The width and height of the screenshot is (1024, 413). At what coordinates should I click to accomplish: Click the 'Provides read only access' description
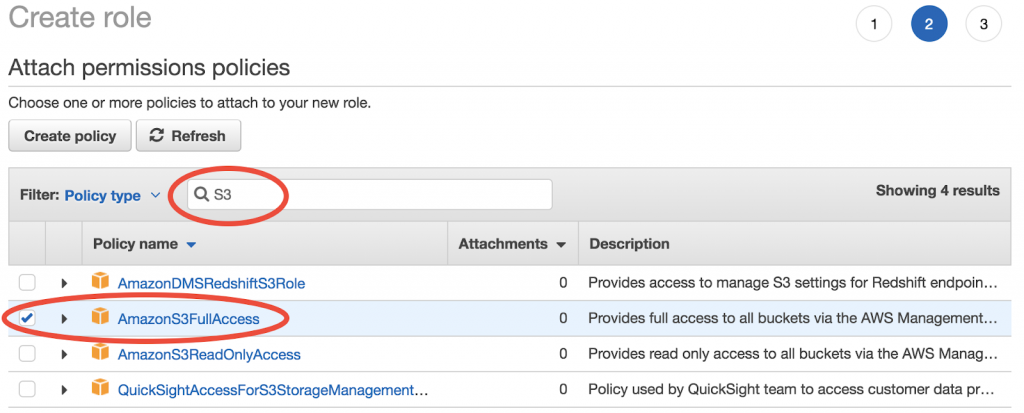[x=793, y=354]
